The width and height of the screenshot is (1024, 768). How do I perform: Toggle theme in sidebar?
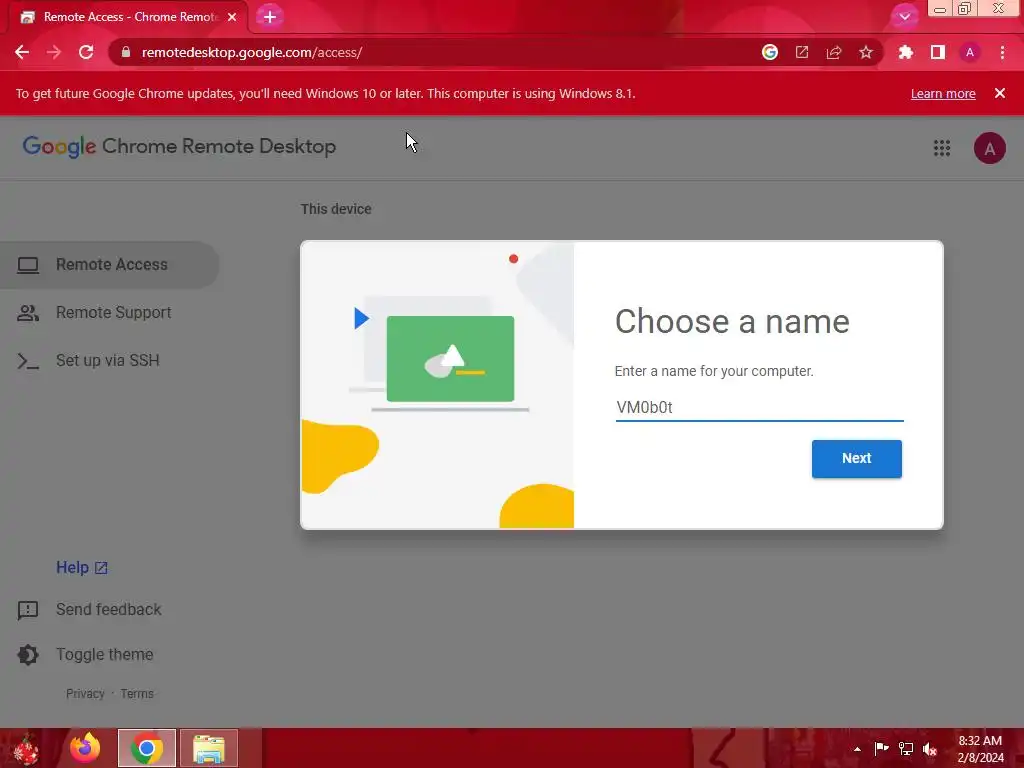pyautogui.click(x=85, y=654)
